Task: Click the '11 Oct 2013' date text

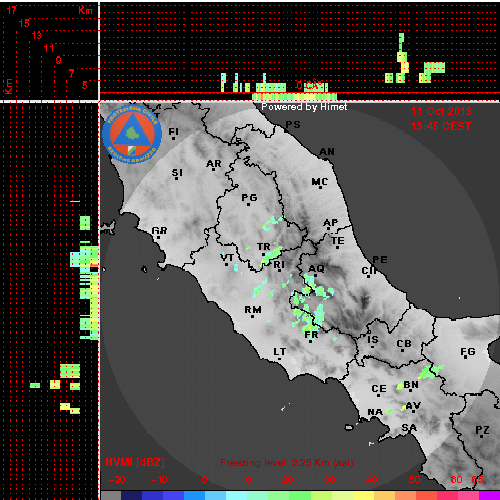Action: [x=441, y=111]
